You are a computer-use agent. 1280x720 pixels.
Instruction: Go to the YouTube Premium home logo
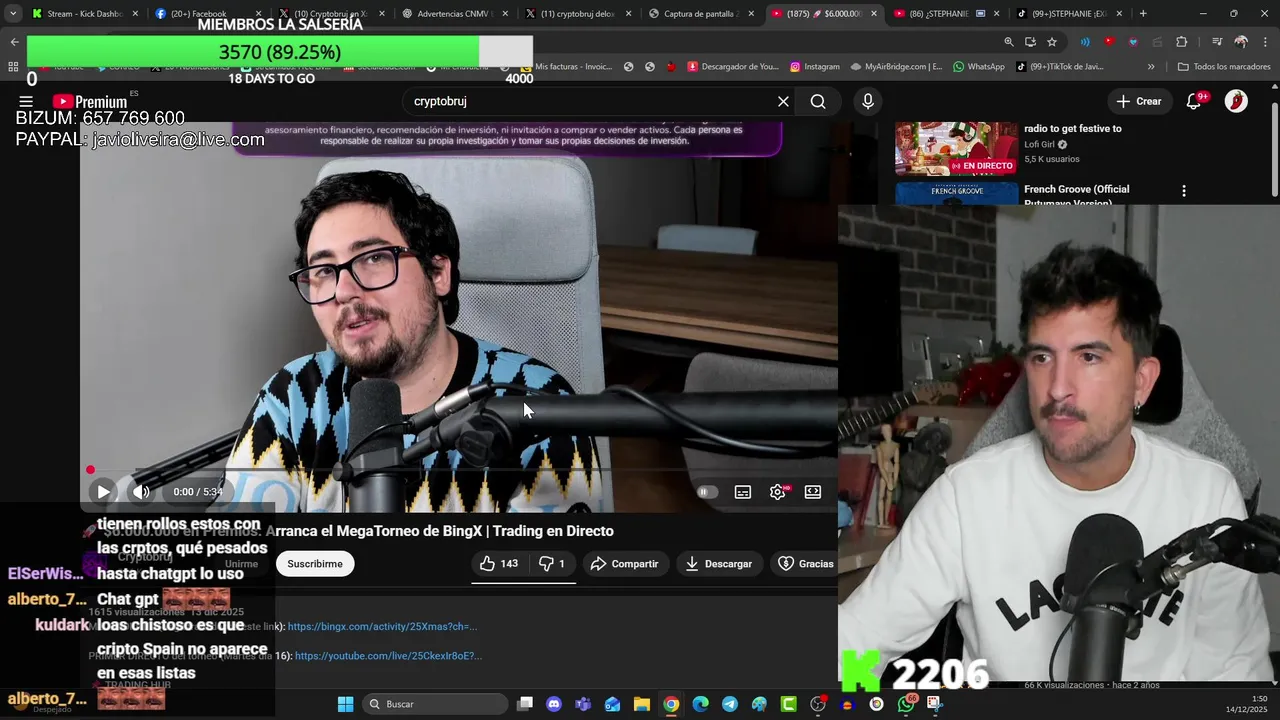pyautogui.click(x=90, y=102)
